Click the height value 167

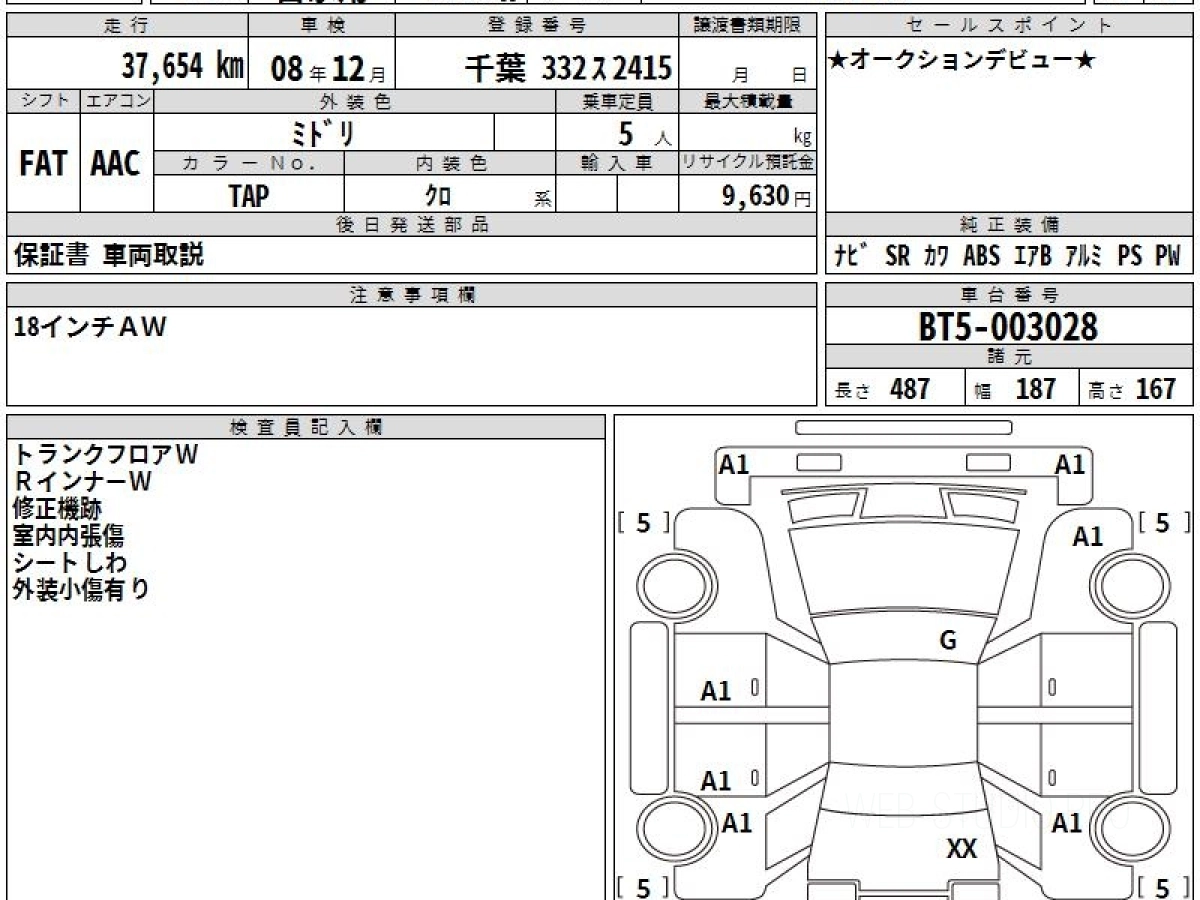tap(1155, 389)
